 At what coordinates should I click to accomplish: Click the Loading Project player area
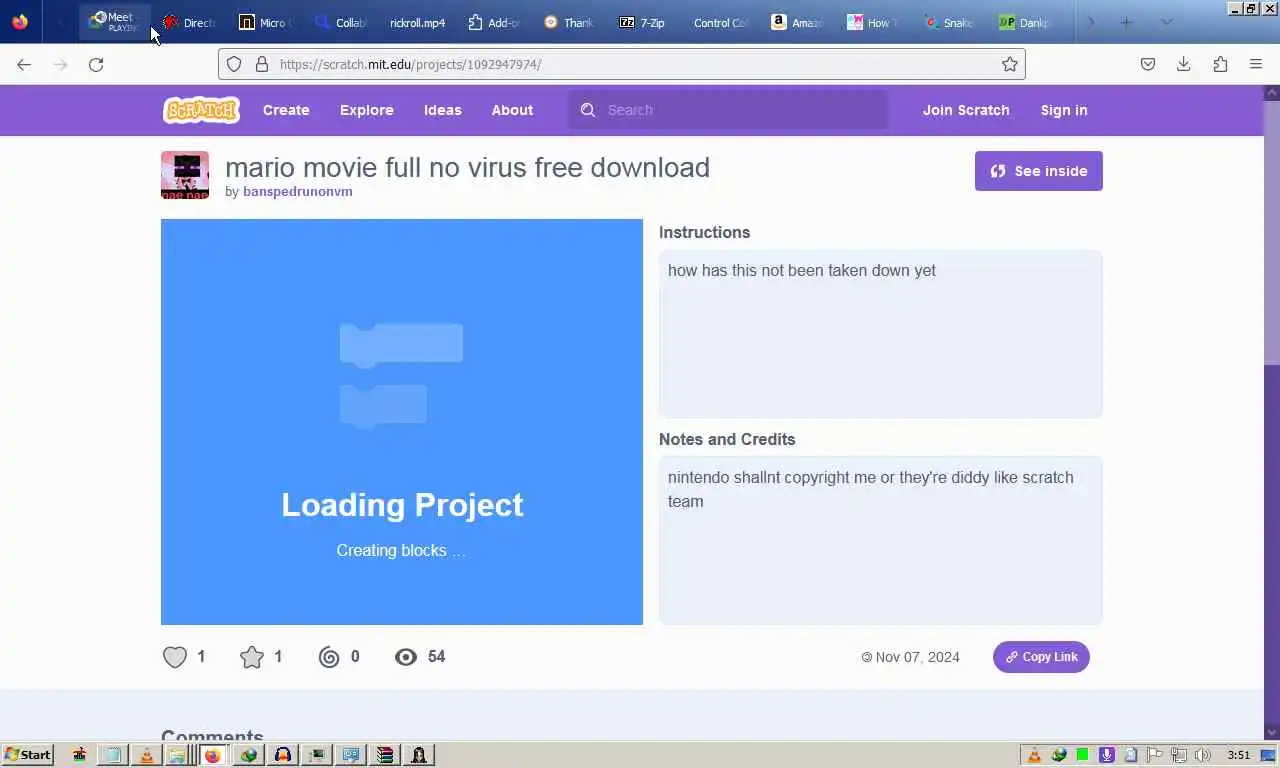pyautogui.click(x=402, y=422)
